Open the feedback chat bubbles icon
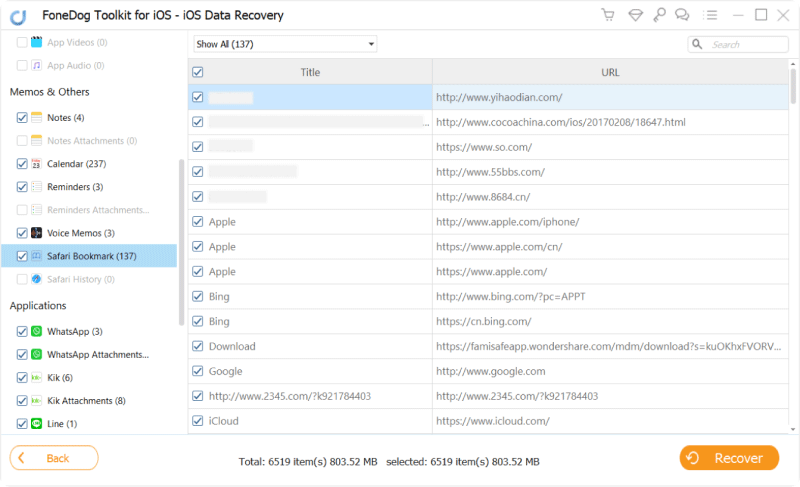 [682, 15]
